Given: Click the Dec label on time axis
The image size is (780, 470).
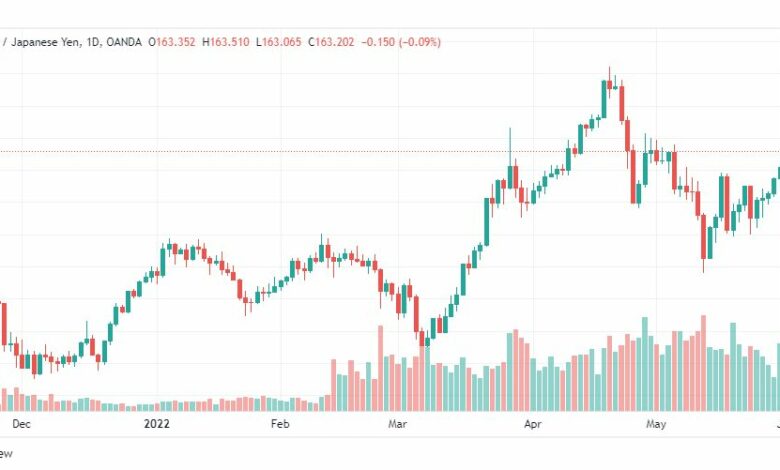Looking at the screenshot, I should [x=21, y=424].
